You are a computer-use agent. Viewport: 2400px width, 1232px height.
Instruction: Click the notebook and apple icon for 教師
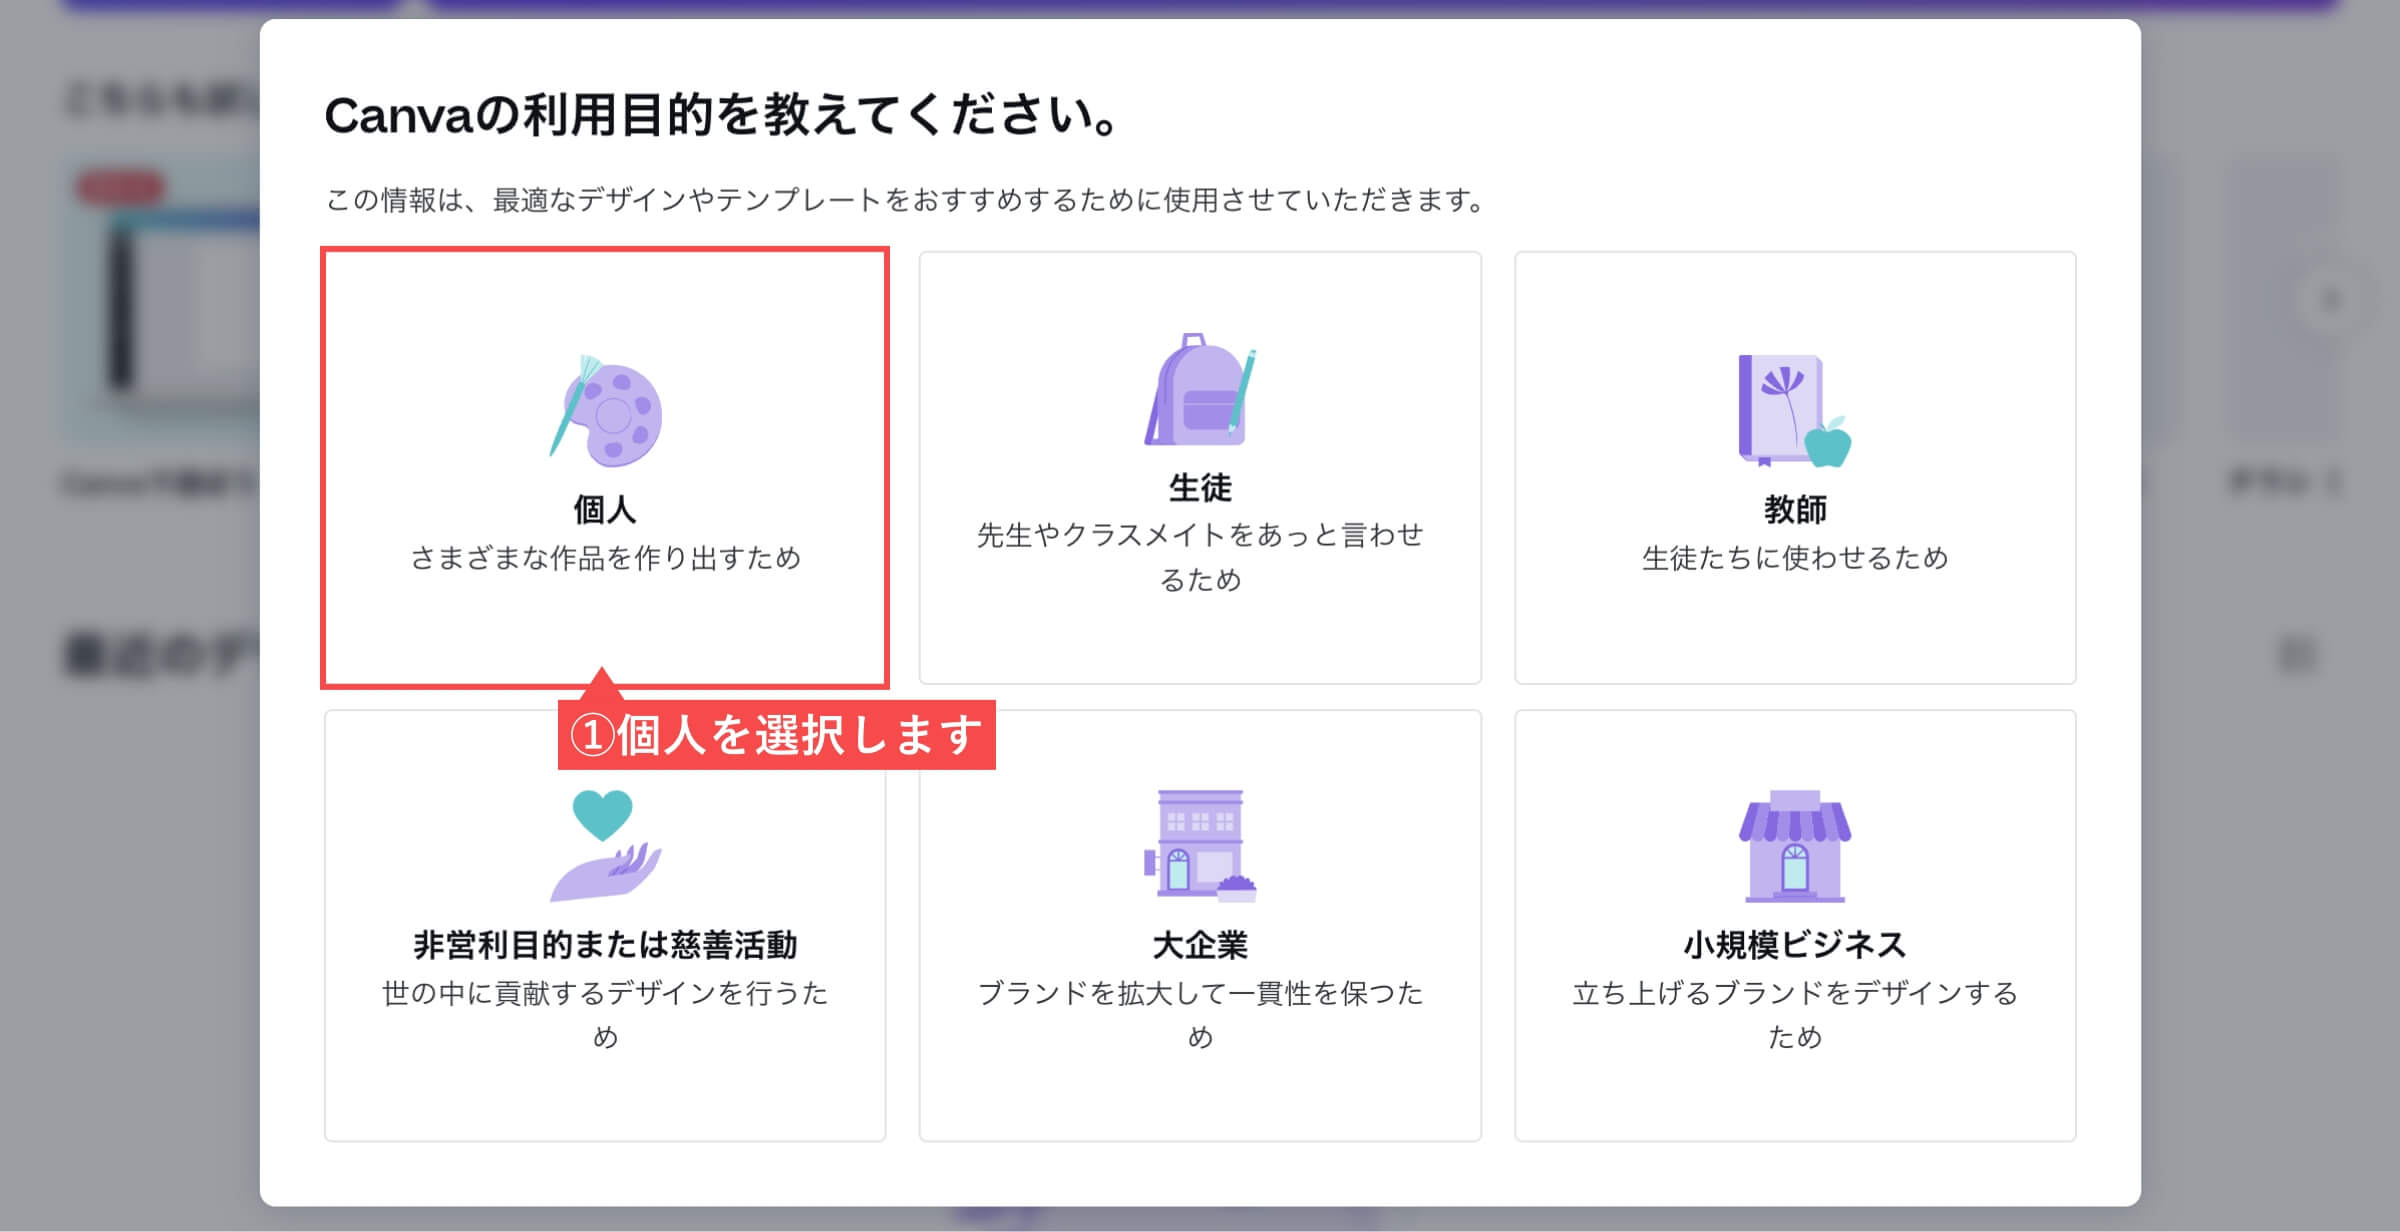click(1795, 410)
